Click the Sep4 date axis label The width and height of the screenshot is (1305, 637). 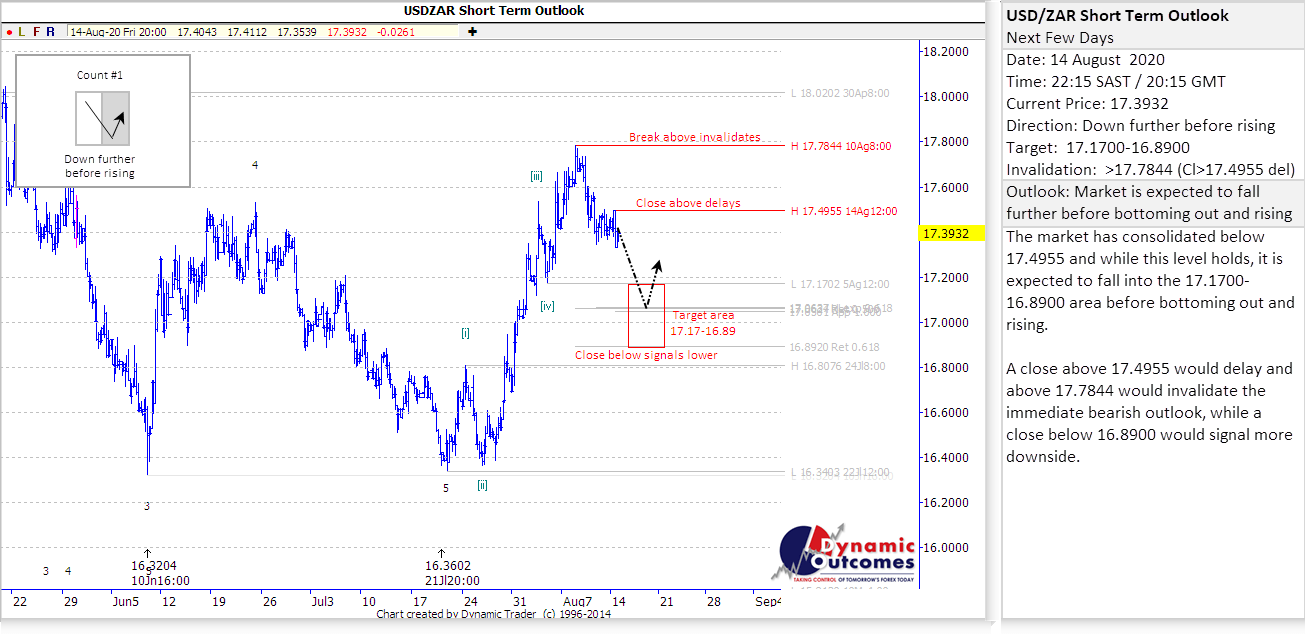tap(767, 602)
